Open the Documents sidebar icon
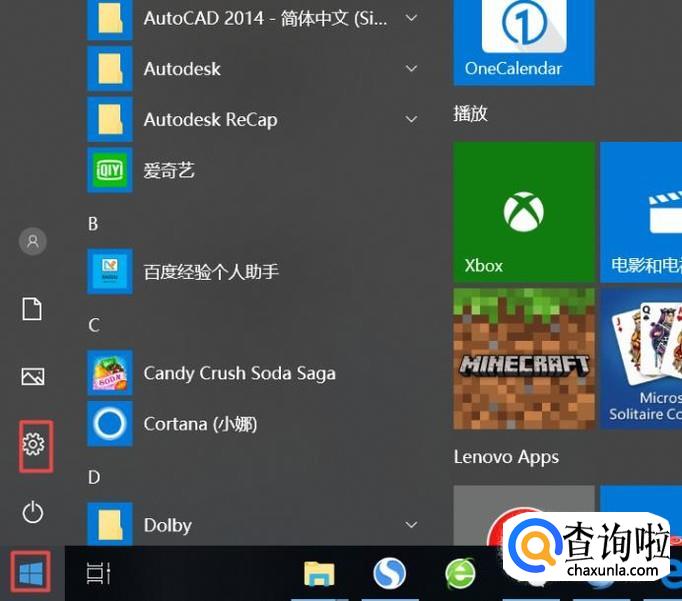Viewport: 682px width, 601px height. coord(33,309)
